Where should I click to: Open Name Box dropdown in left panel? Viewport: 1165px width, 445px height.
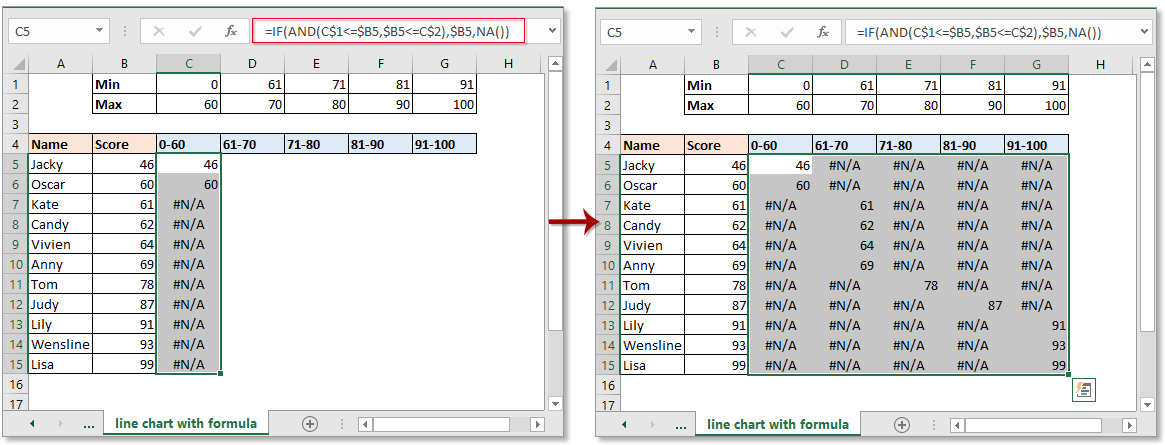click(98, 32)
